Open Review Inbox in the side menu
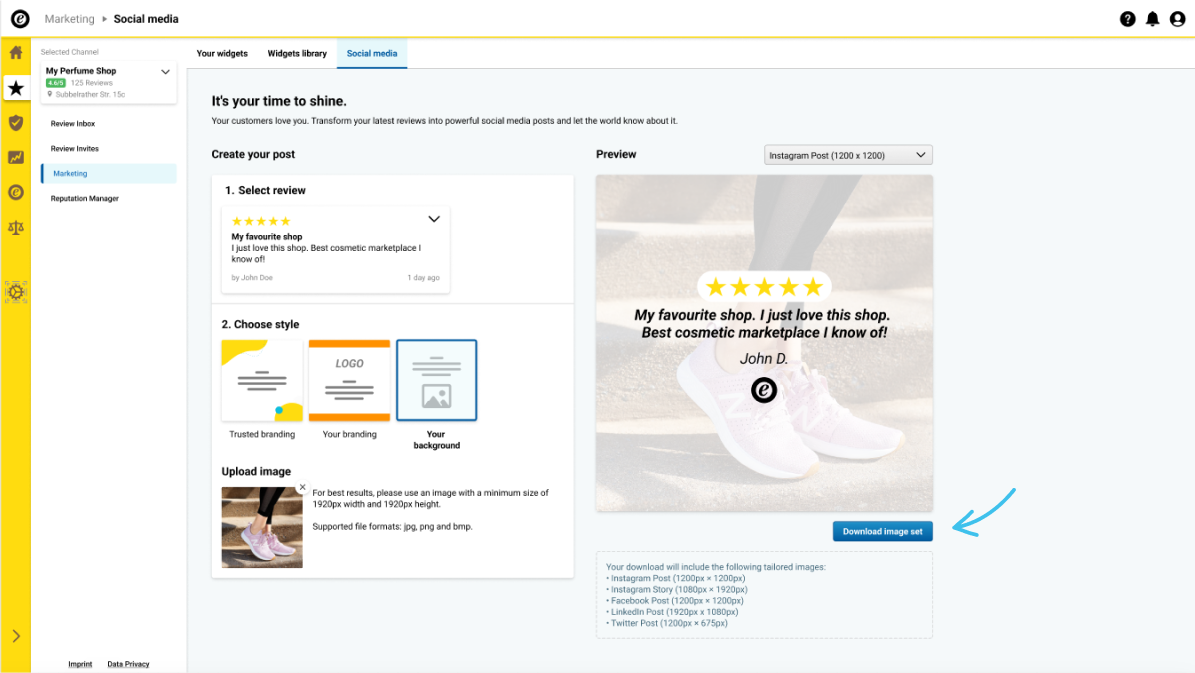This screenshot has height=673, width=1195. [73, 123]
